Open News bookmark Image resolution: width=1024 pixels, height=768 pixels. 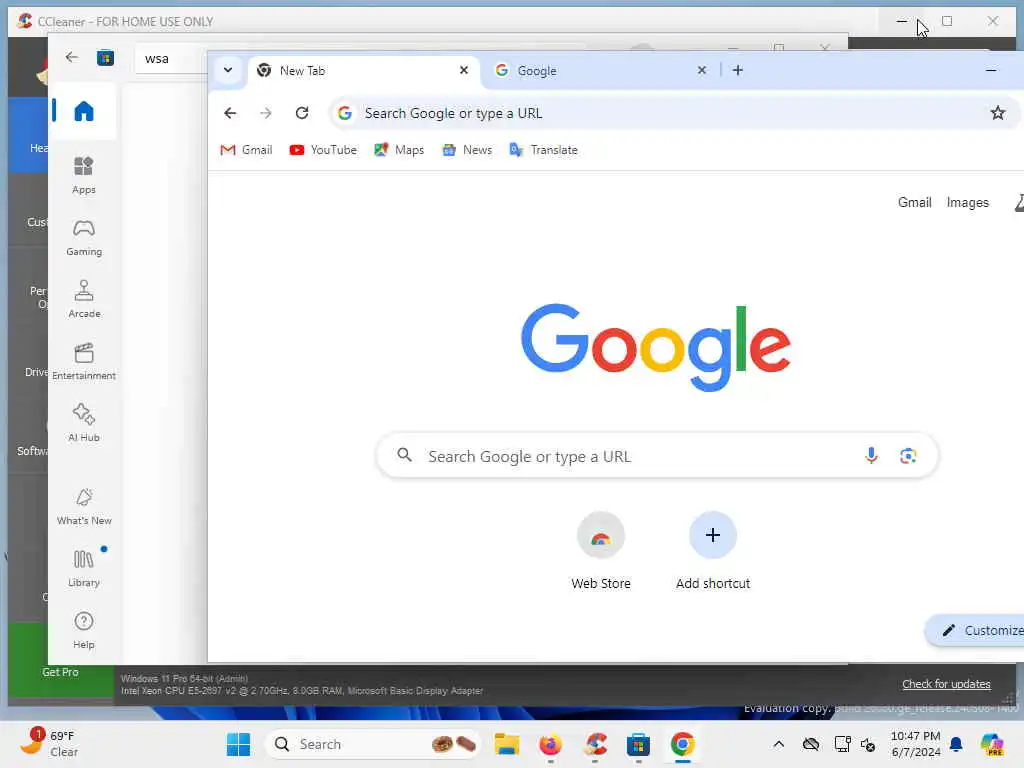[x=467, y=150]
